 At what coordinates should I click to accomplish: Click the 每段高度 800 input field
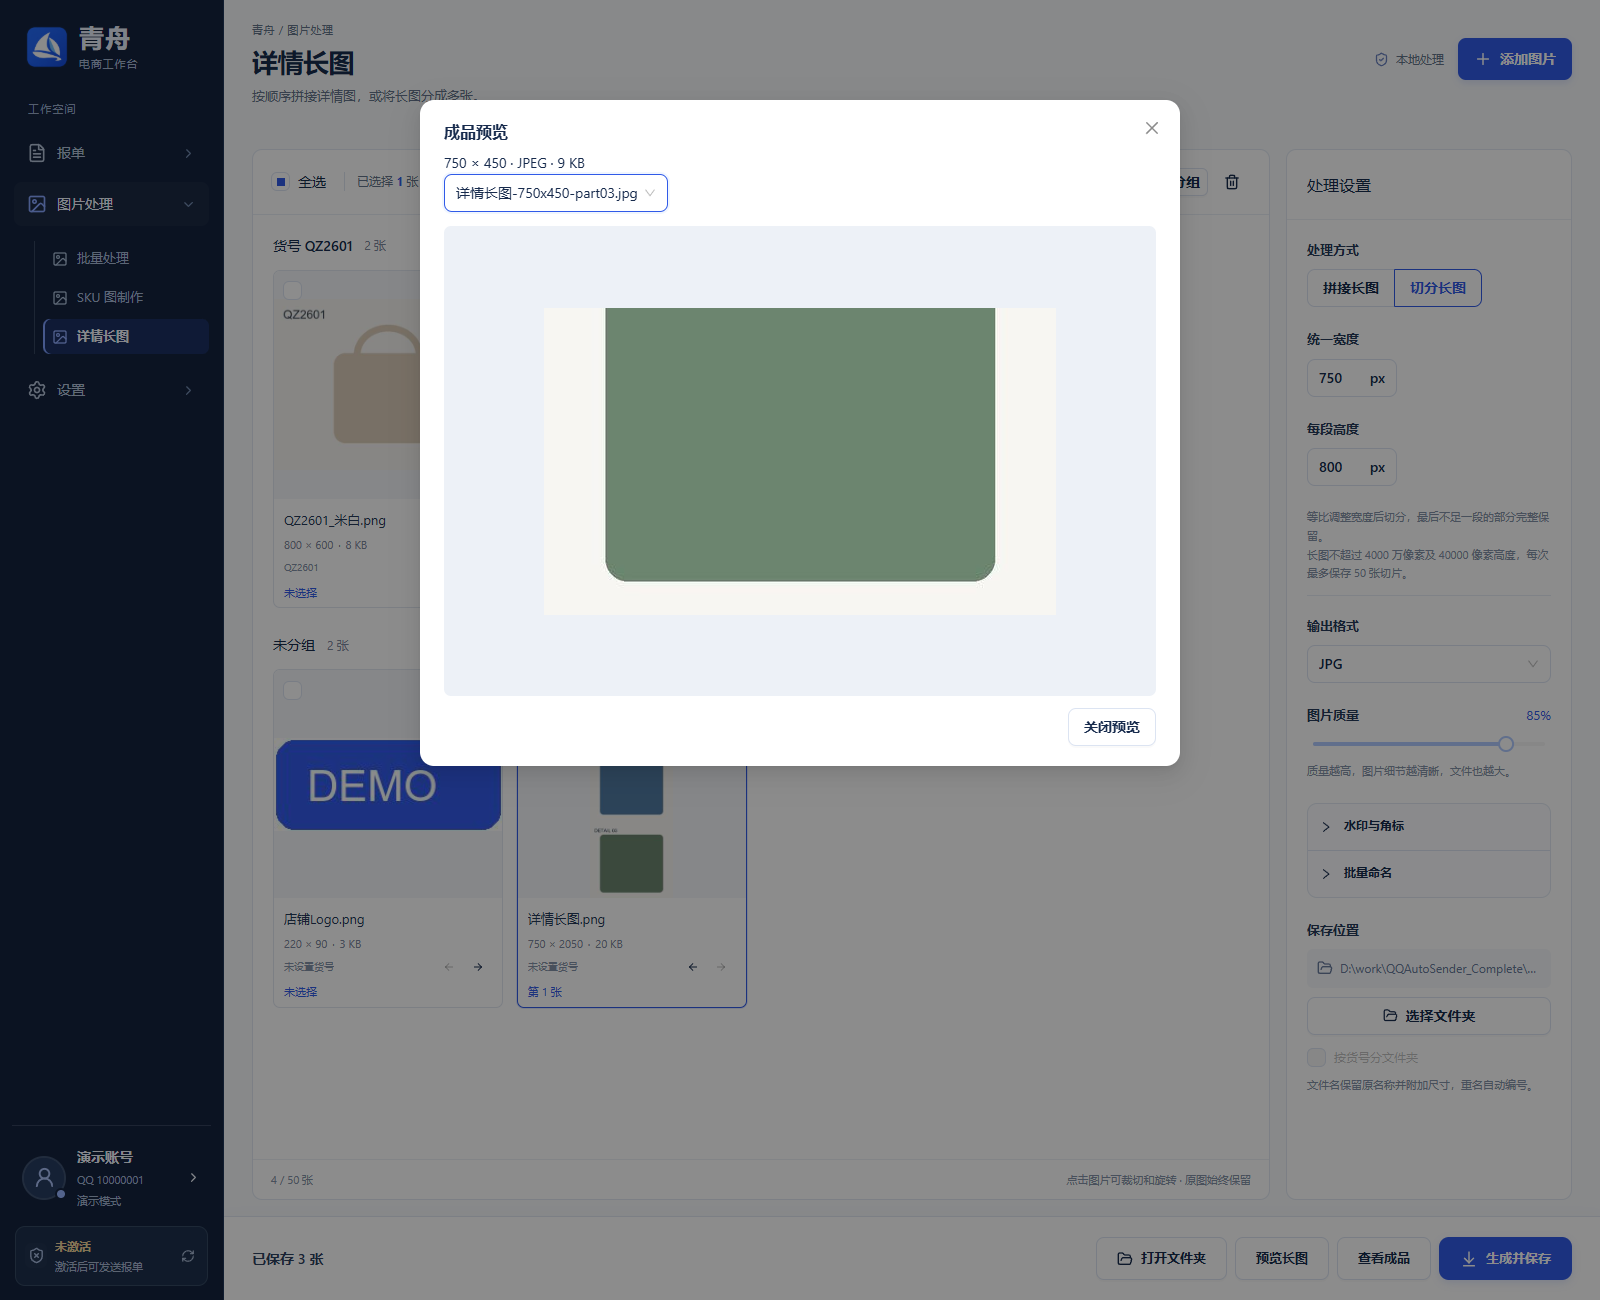click(x=1351, y=467)
